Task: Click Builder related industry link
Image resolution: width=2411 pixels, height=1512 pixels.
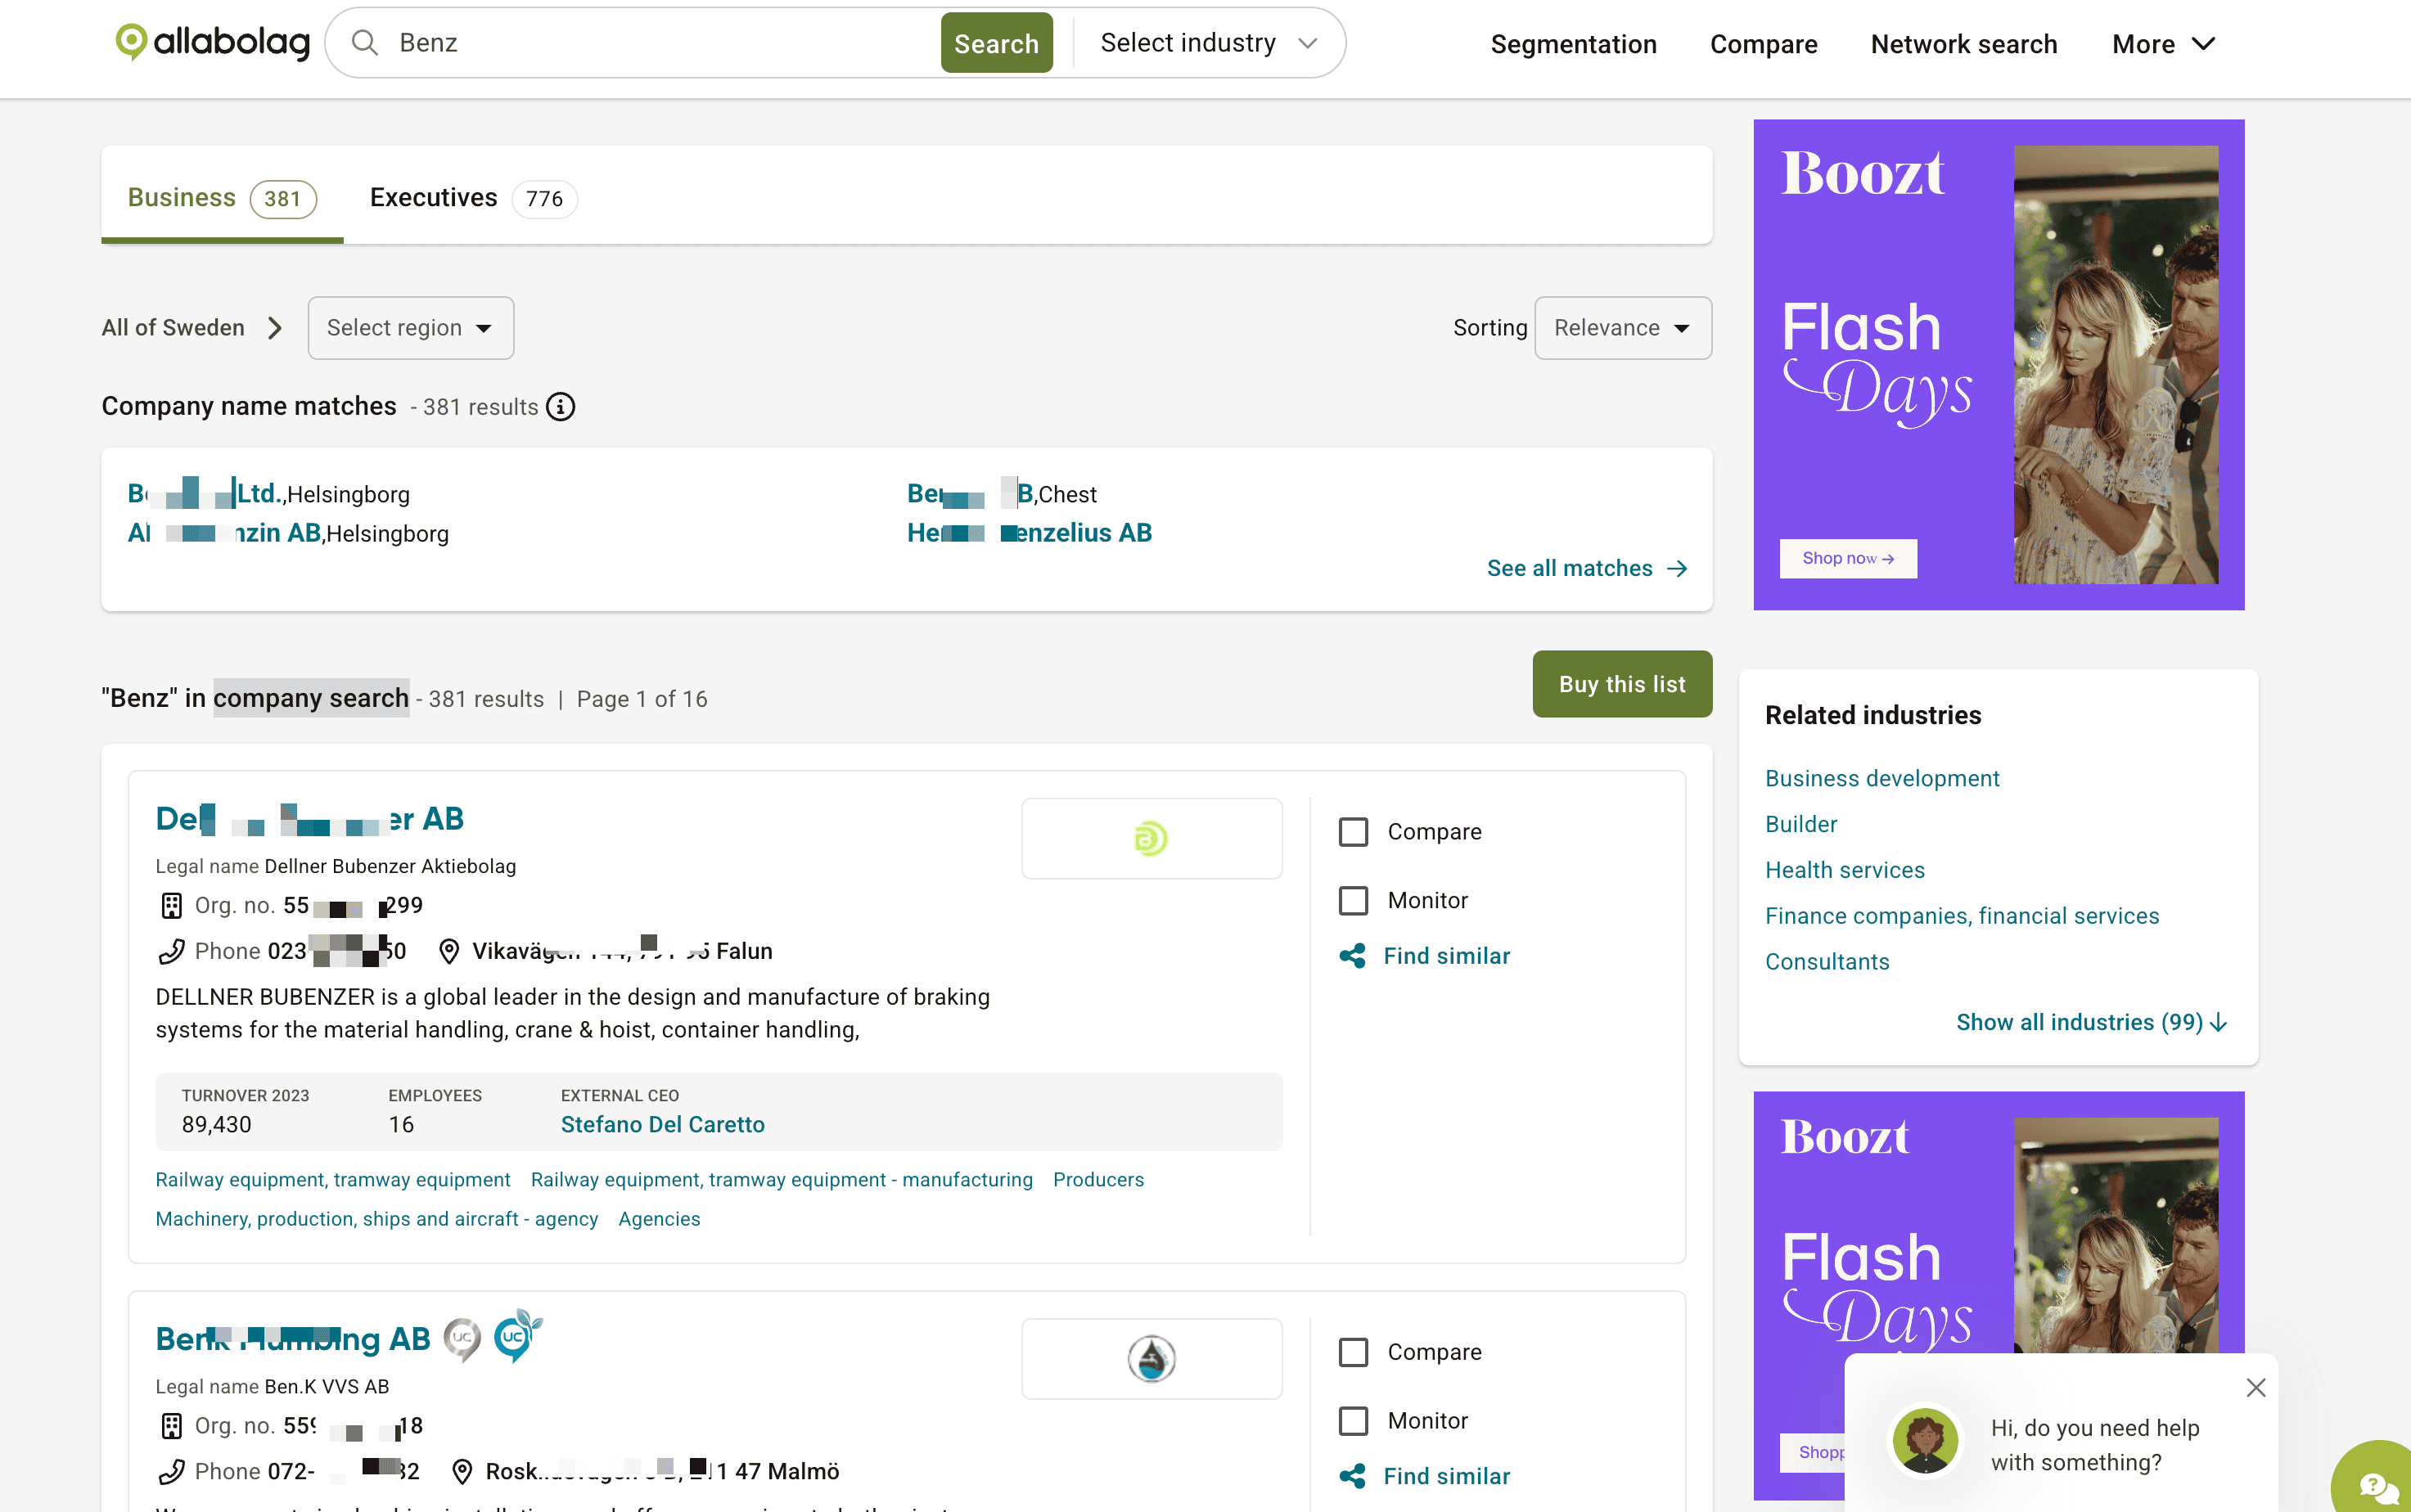Action: pyautogui.click(x=1800, y=825)
